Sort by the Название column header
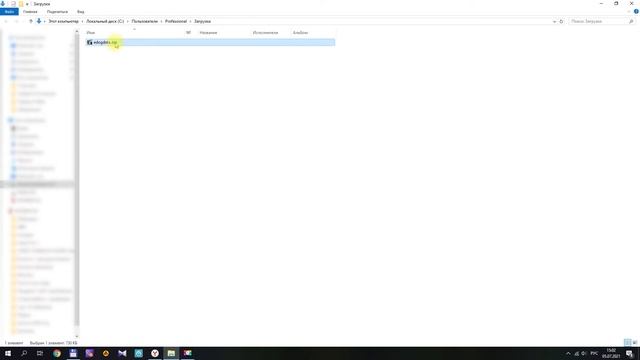Screen dimensions: 640x360 [x=208, y=33]
